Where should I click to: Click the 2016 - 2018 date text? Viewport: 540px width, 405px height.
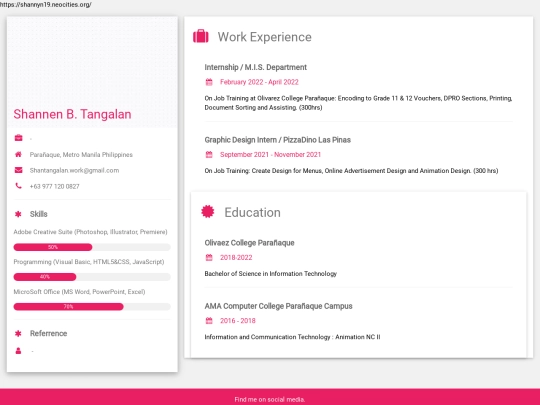pos(238,321)
